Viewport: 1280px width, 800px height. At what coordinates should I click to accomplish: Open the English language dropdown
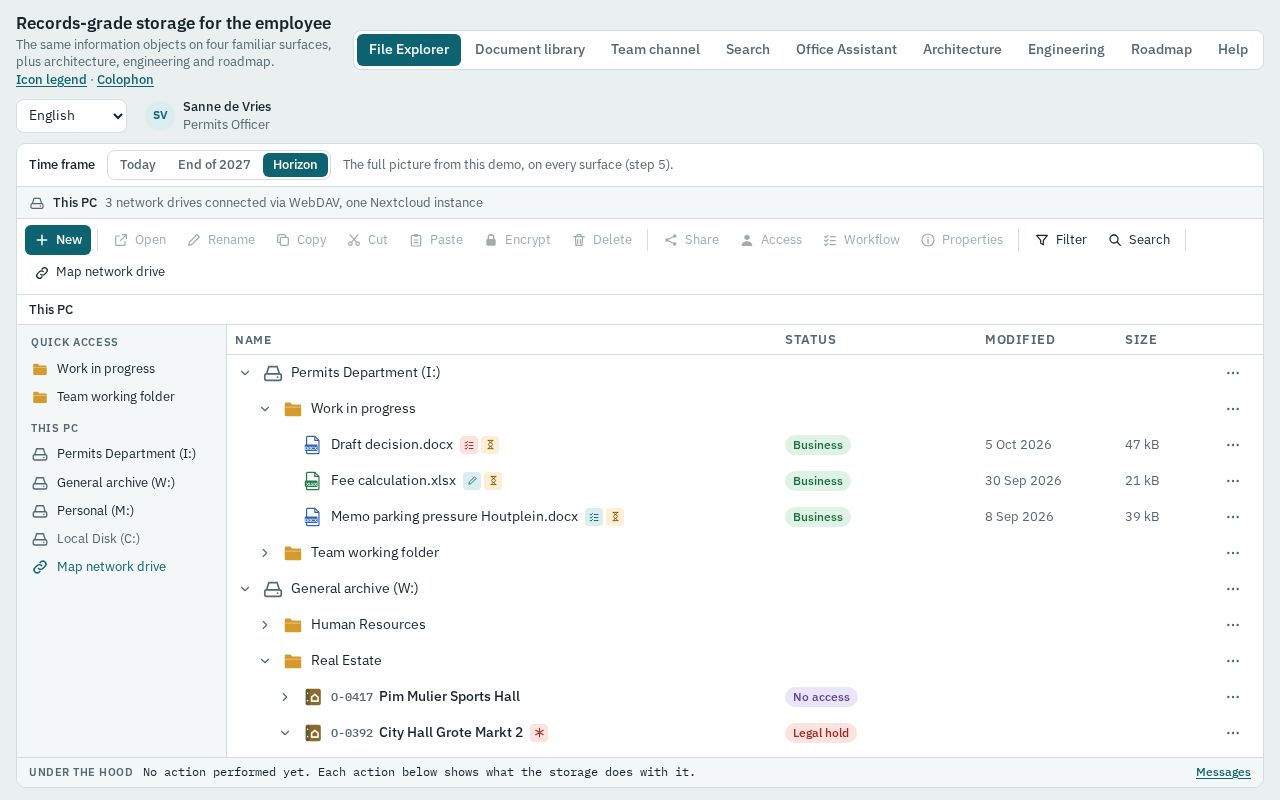[x=71, y=116]
